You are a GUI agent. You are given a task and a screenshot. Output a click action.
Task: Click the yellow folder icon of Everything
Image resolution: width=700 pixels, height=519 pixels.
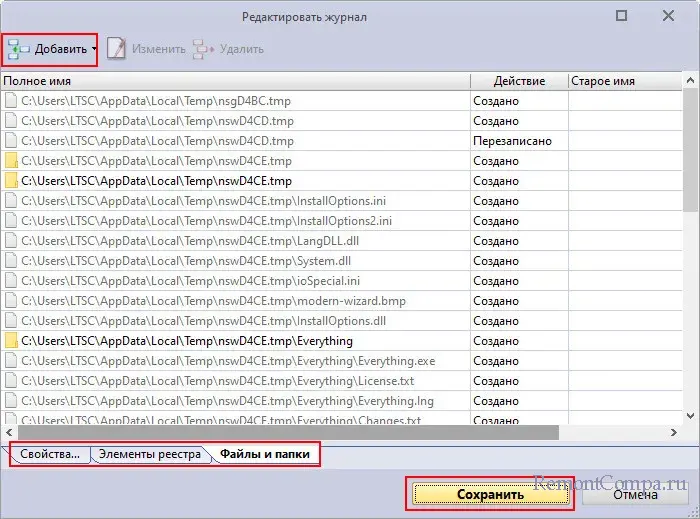click(x=11, y=341)
